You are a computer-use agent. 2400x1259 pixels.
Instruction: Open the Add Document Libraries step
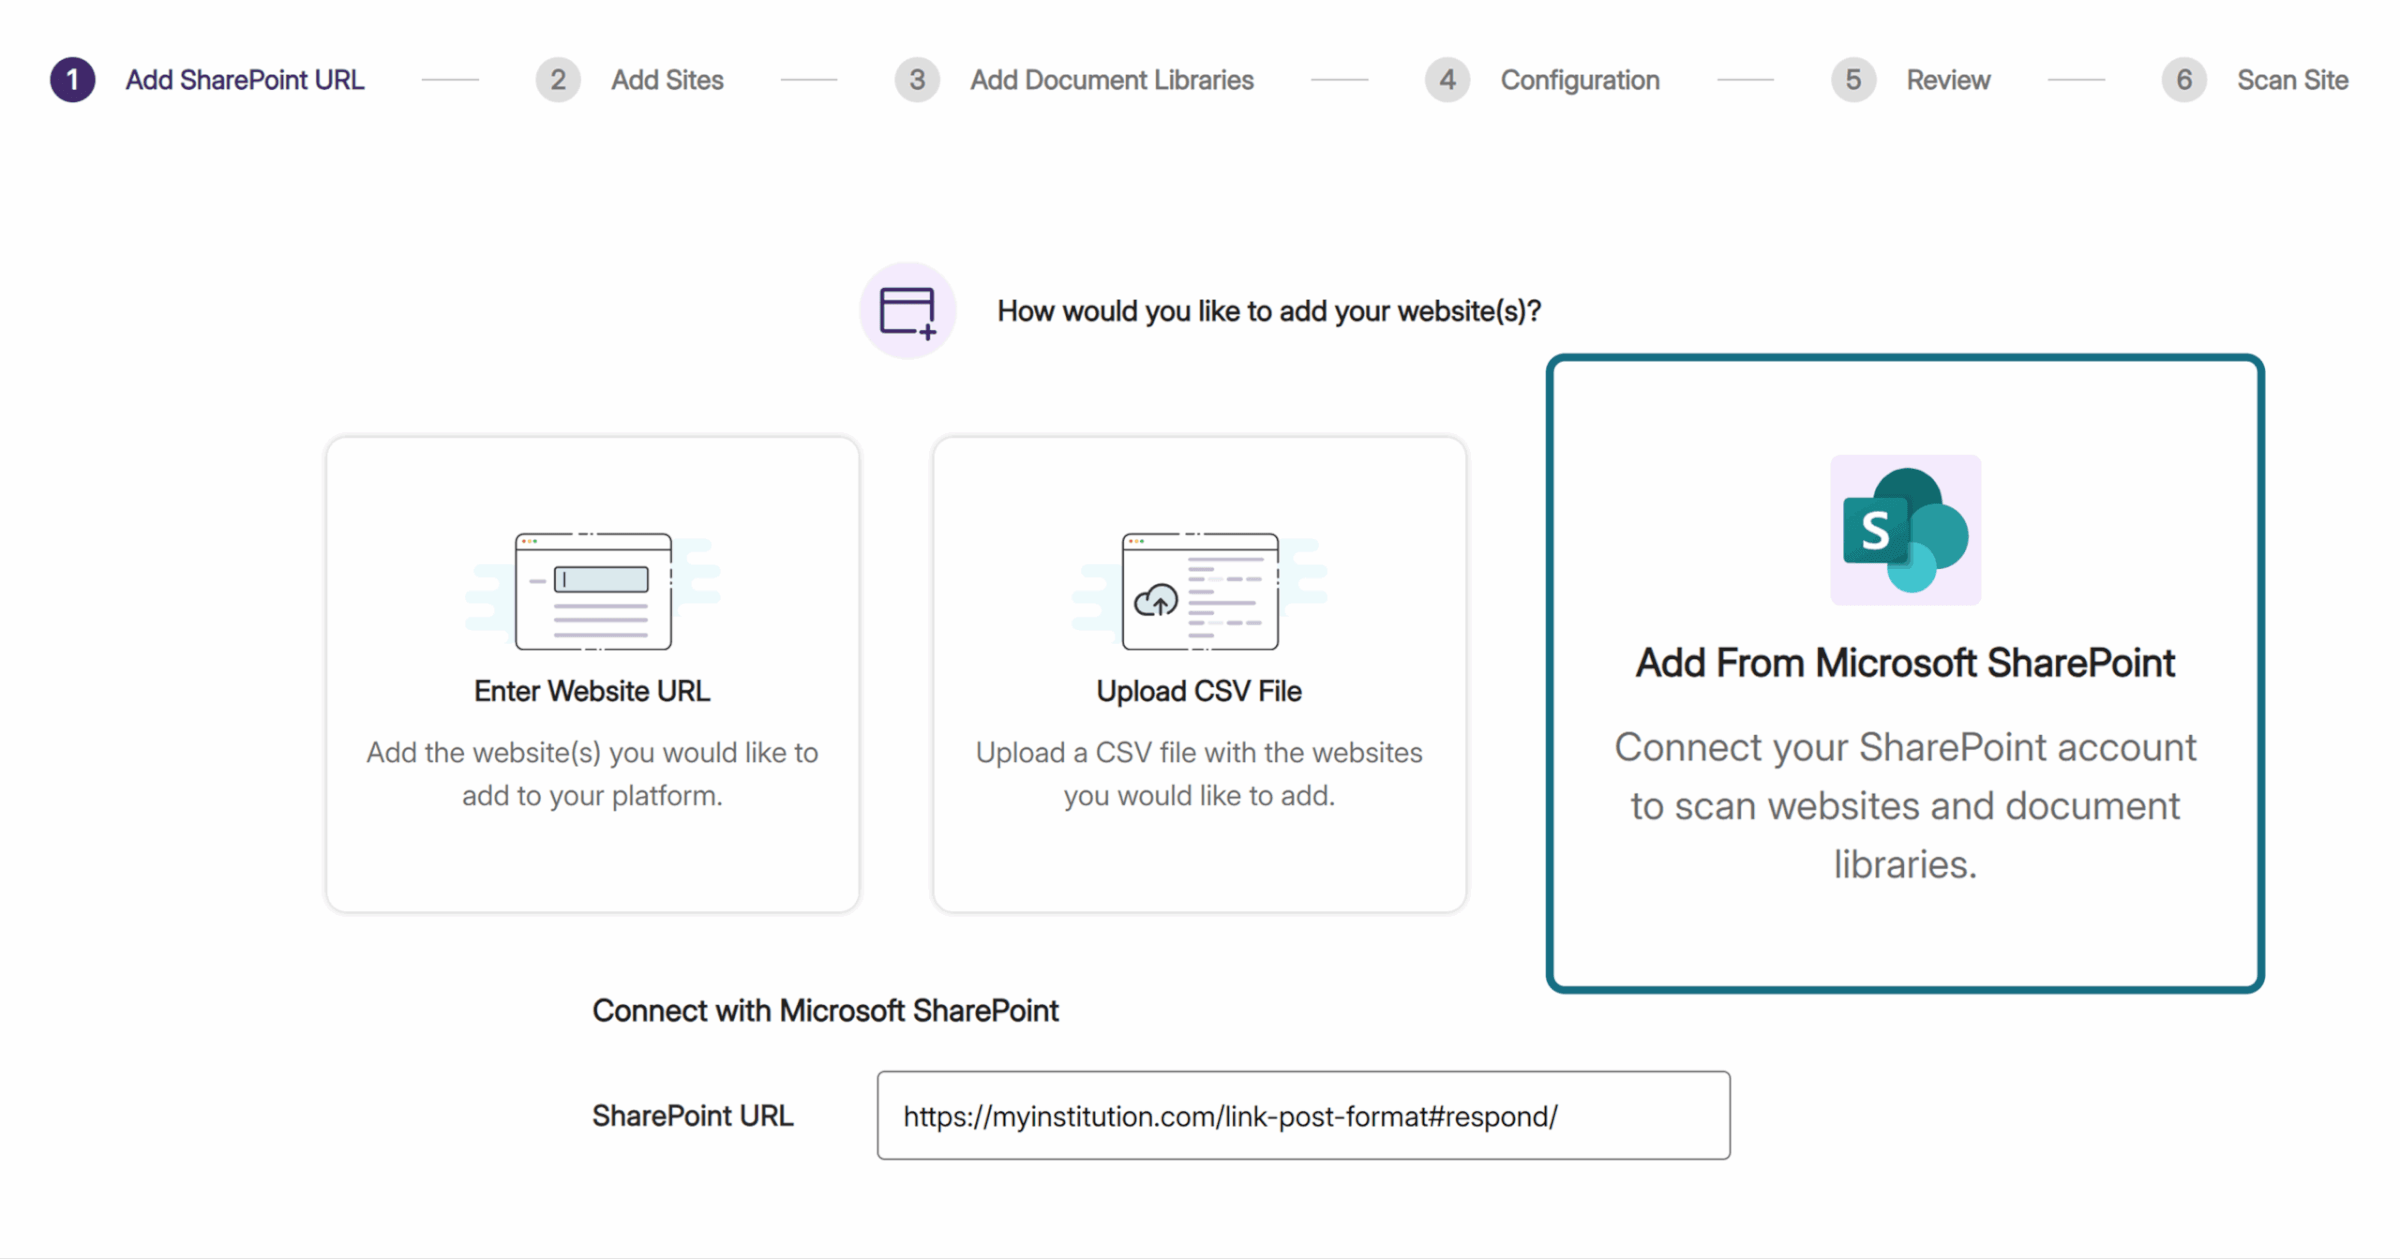point(1111,80)
